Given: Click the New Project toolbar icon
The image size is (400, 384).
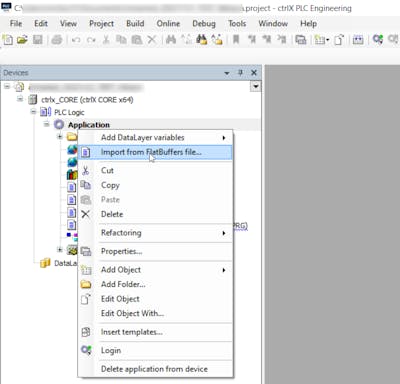Looking at the screenshot, I should point(7,40).
